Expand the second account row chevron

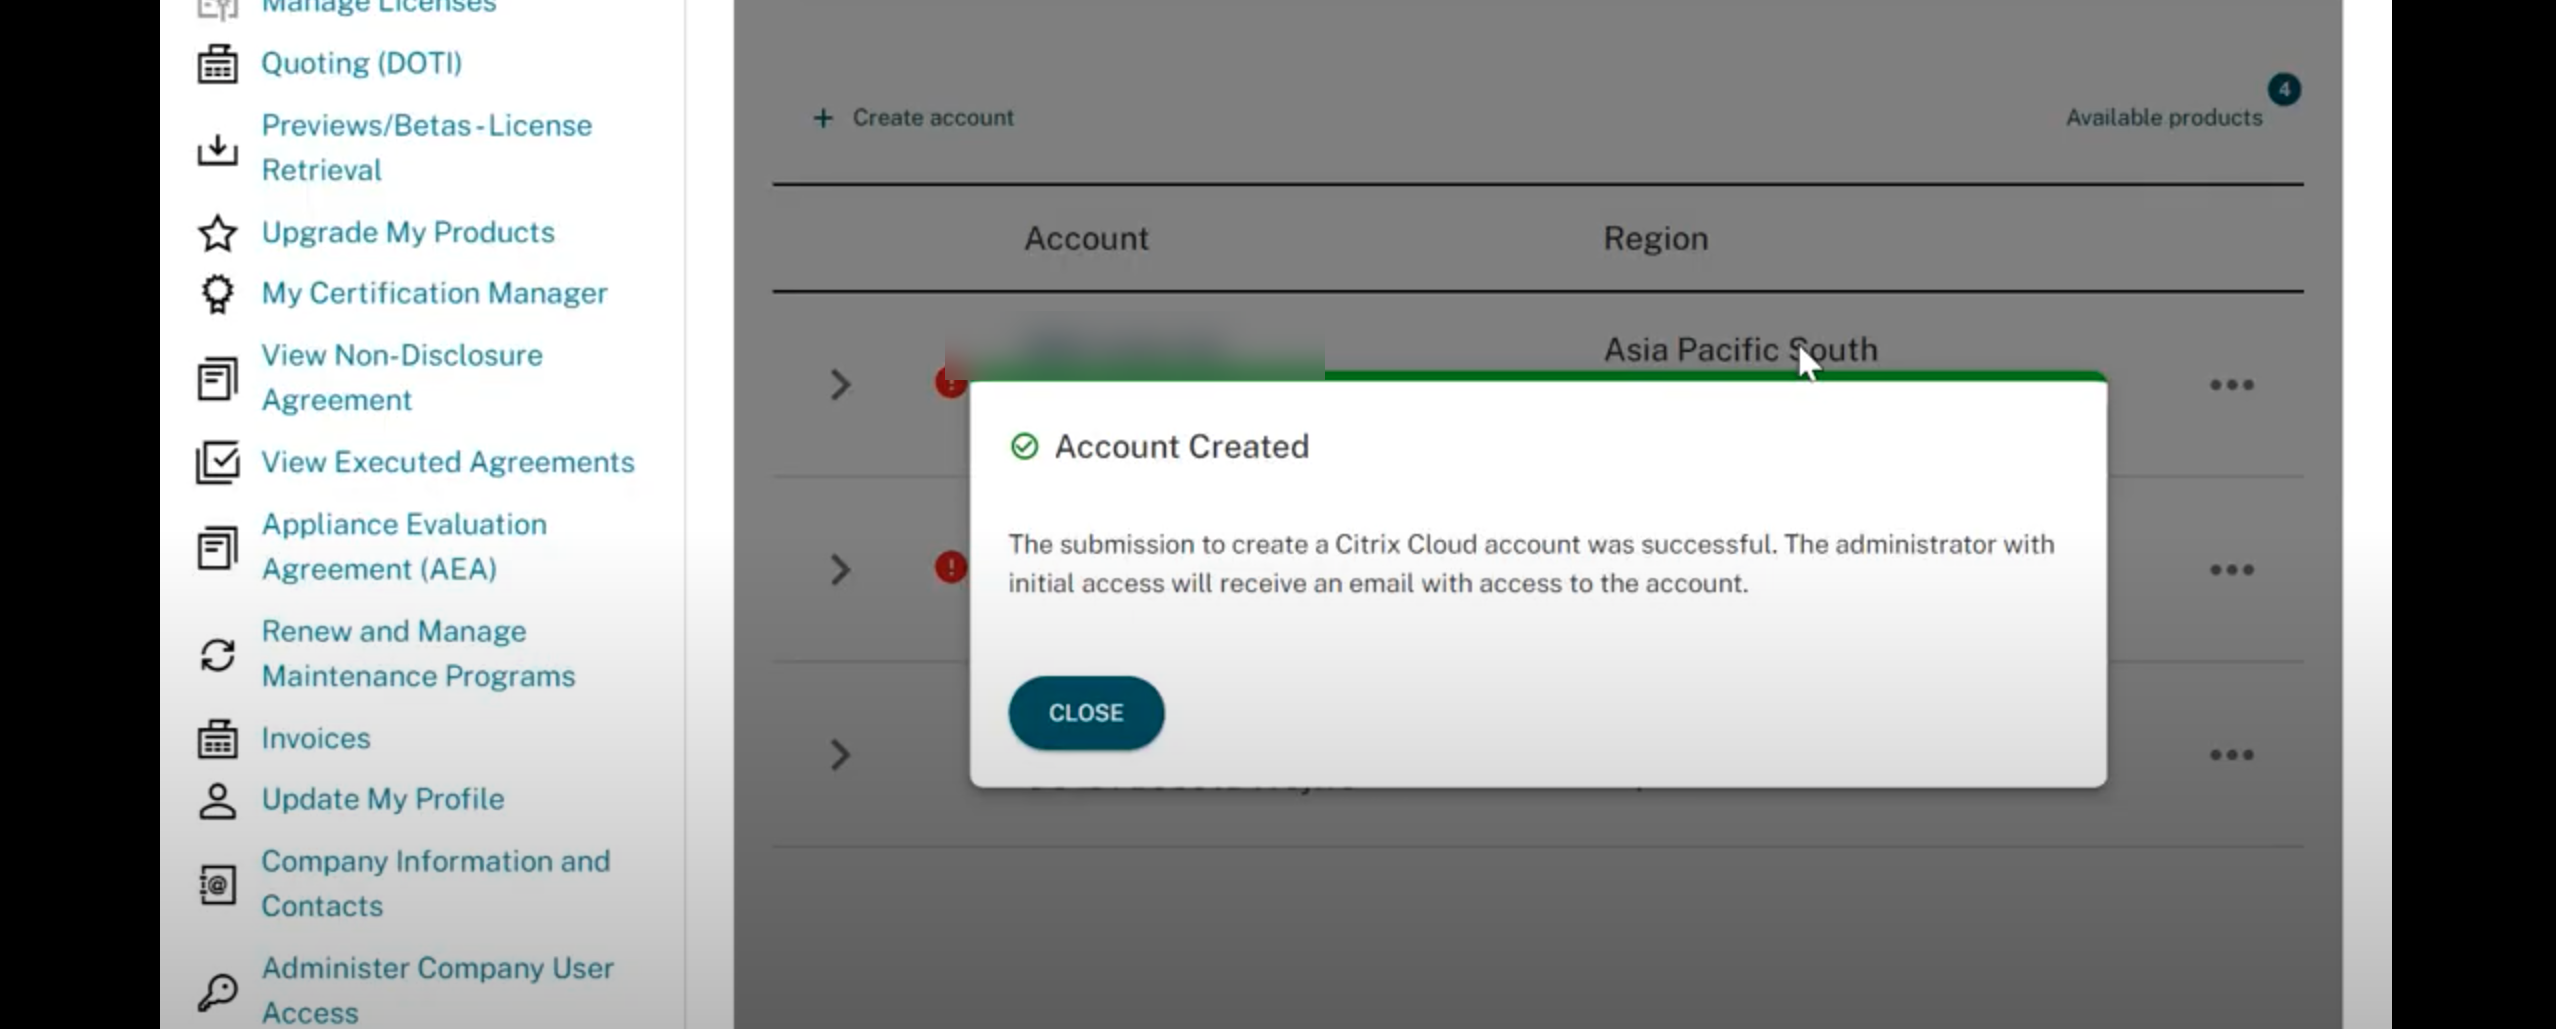click(x=840, y=570)
